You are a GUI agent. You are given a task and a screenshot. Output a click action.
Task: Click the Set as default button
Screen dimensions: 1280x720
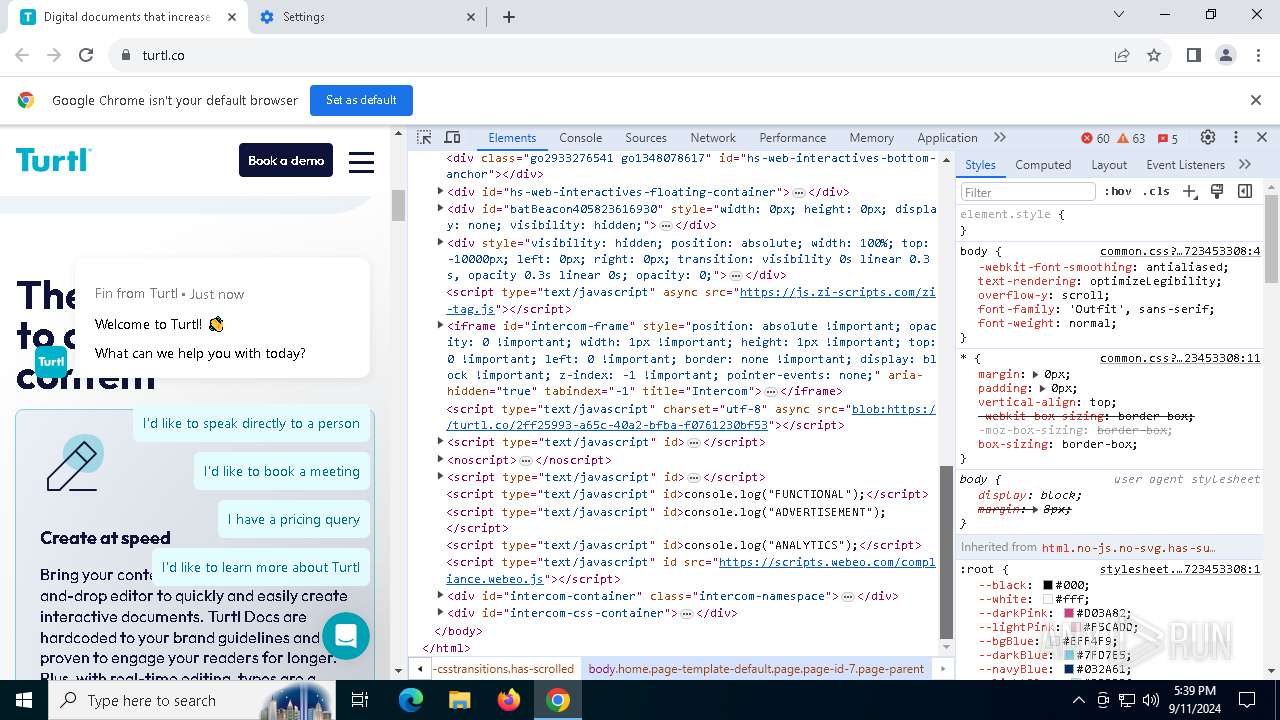(x=361, y=100)
